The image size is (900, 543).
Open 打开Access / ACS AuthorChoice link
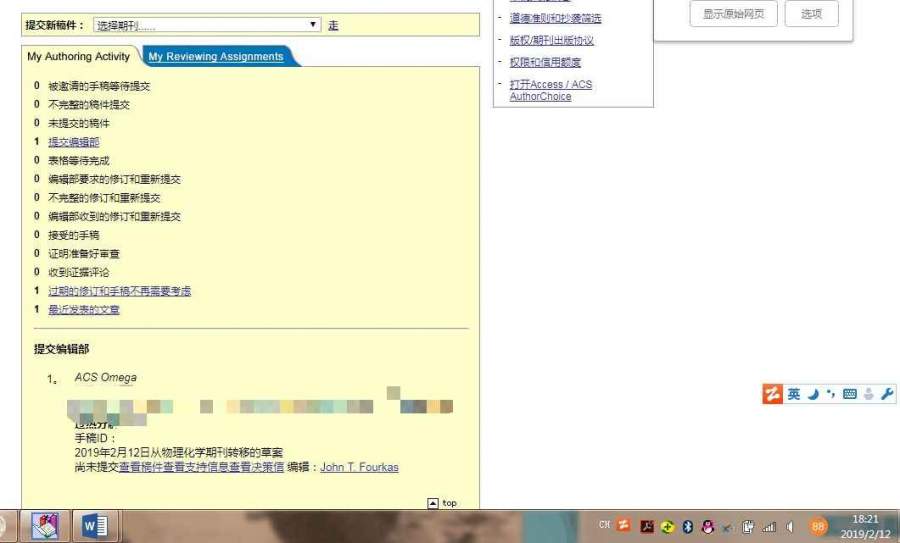[550, 90]
